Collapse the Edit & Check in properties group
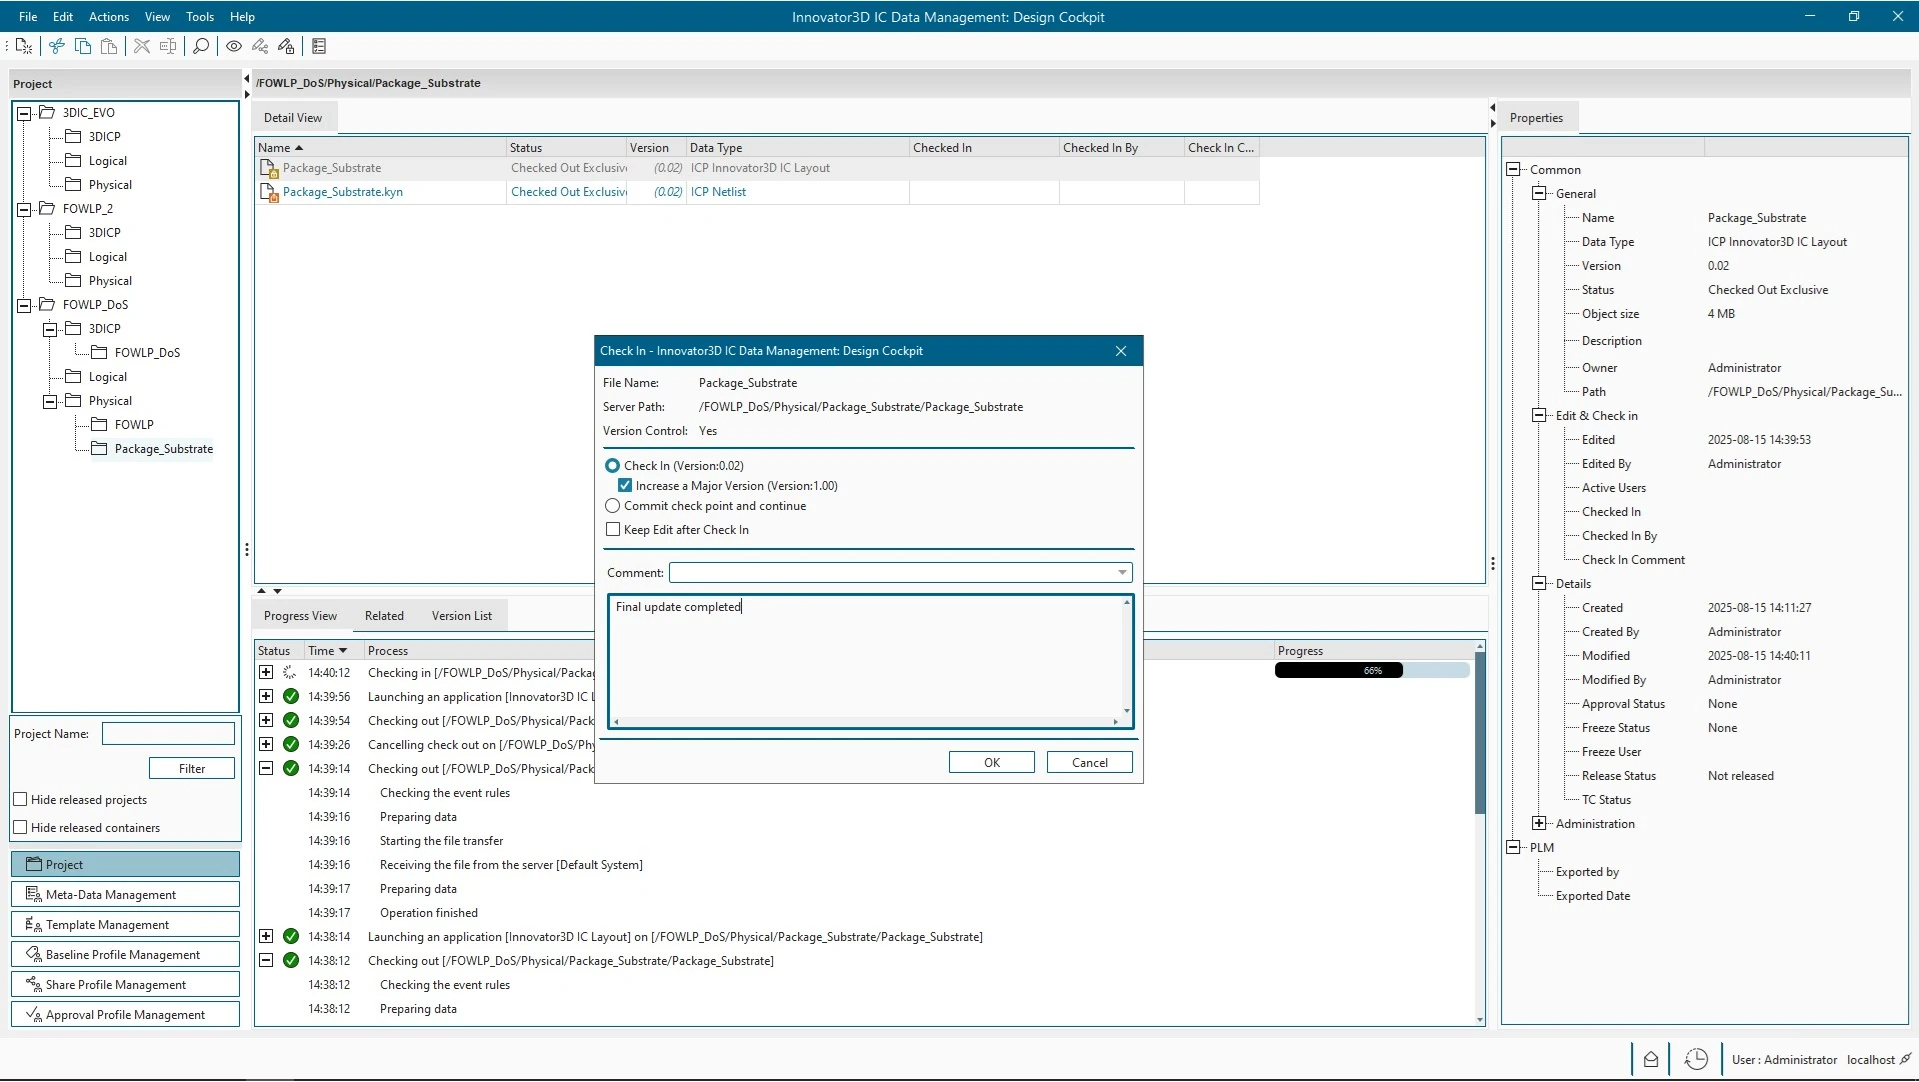Viewport: 1919px width, 1082px height. click(1540, 416)
